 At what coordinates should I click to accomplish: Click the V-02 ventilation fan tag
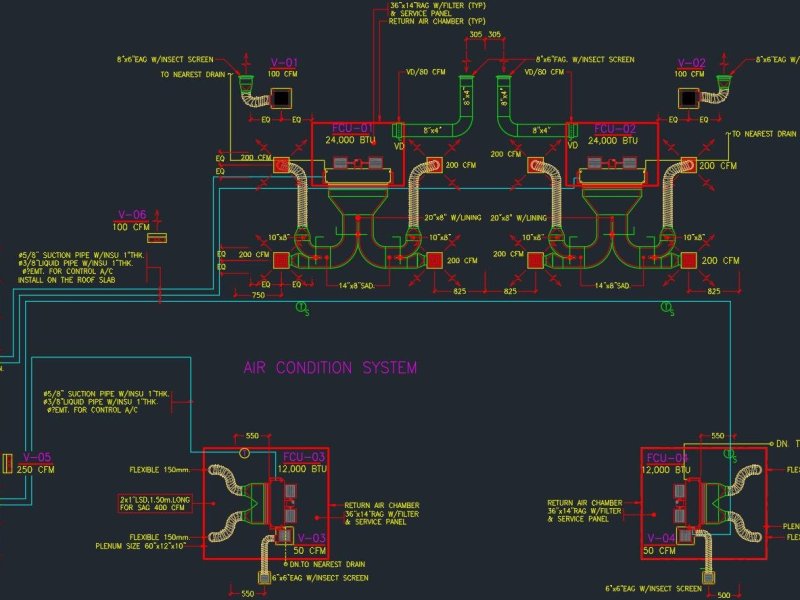[x=691, y=63]
